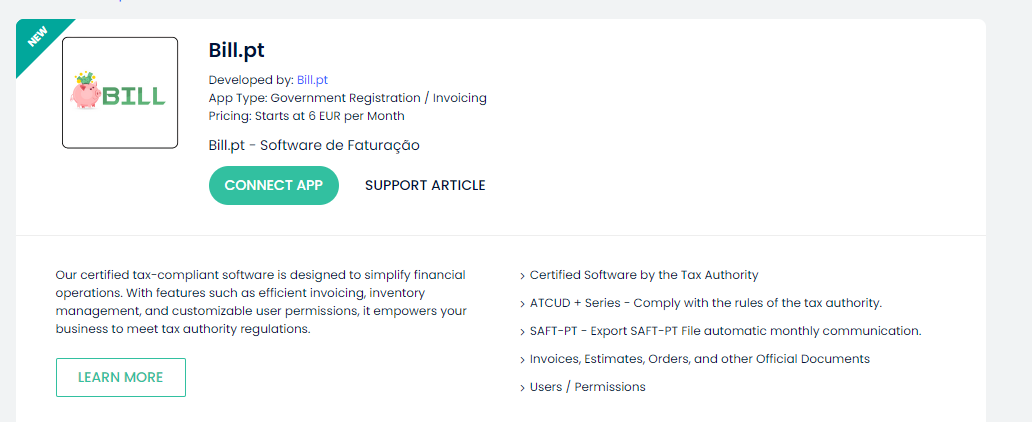Image resolution: width=1032 pixels, height=422 pixels.
Task: Click the tax-compliant software description paragraph
Action: [x=261, y=302]
